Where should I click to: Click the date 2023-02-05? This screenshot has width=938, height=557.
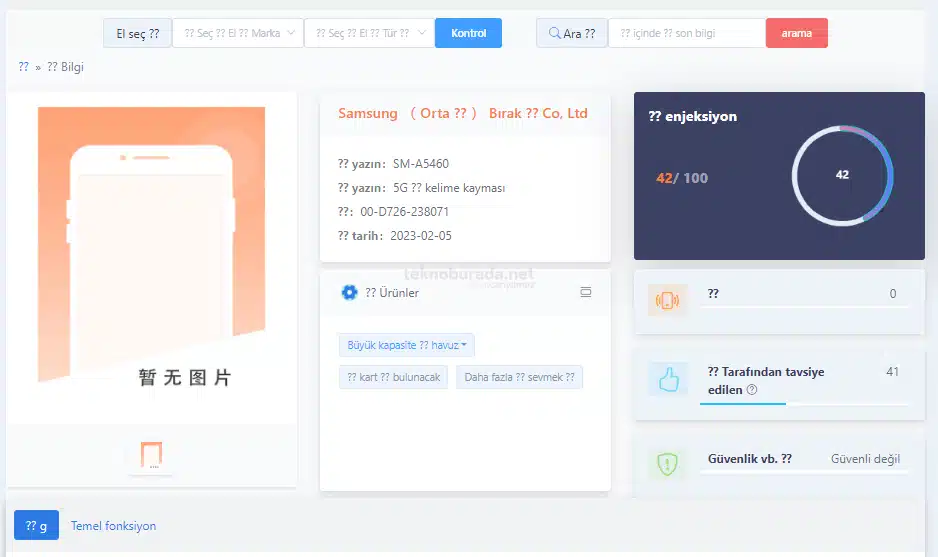pos(421,235)
